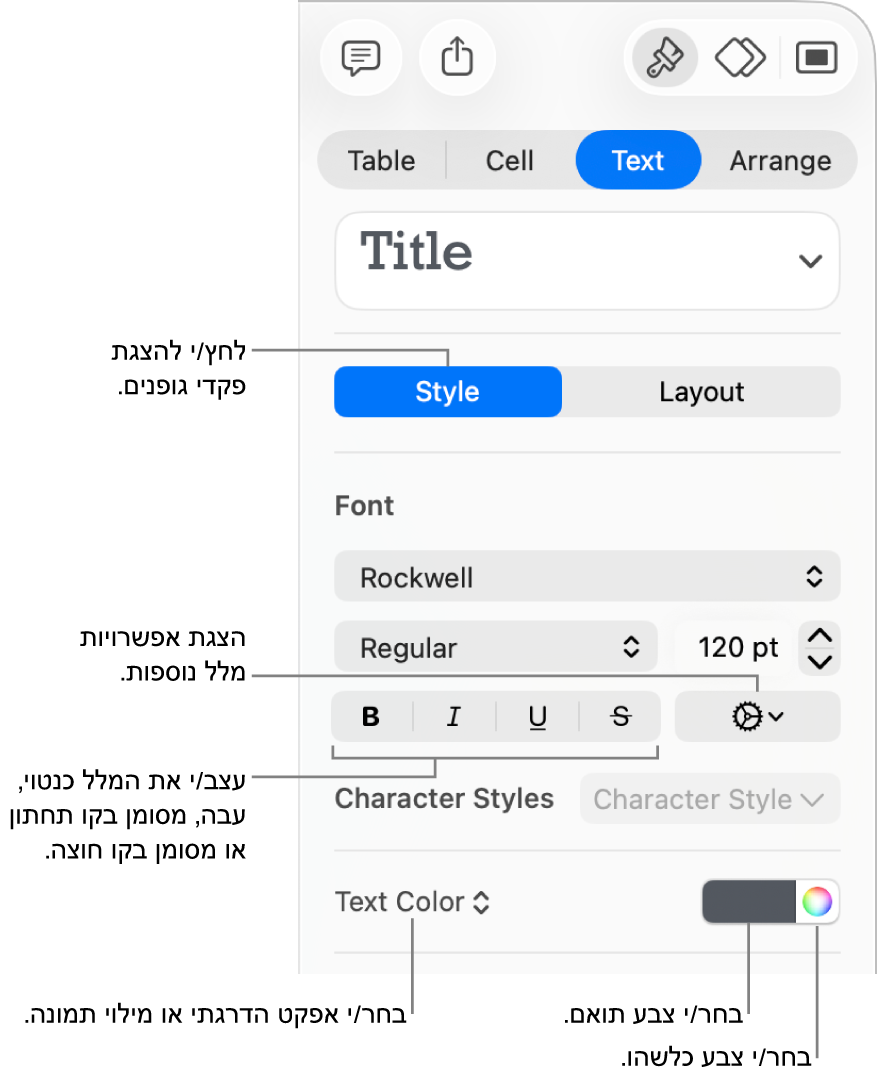Toggle underline formatting
880x1075 pixels.
point(538,717)
